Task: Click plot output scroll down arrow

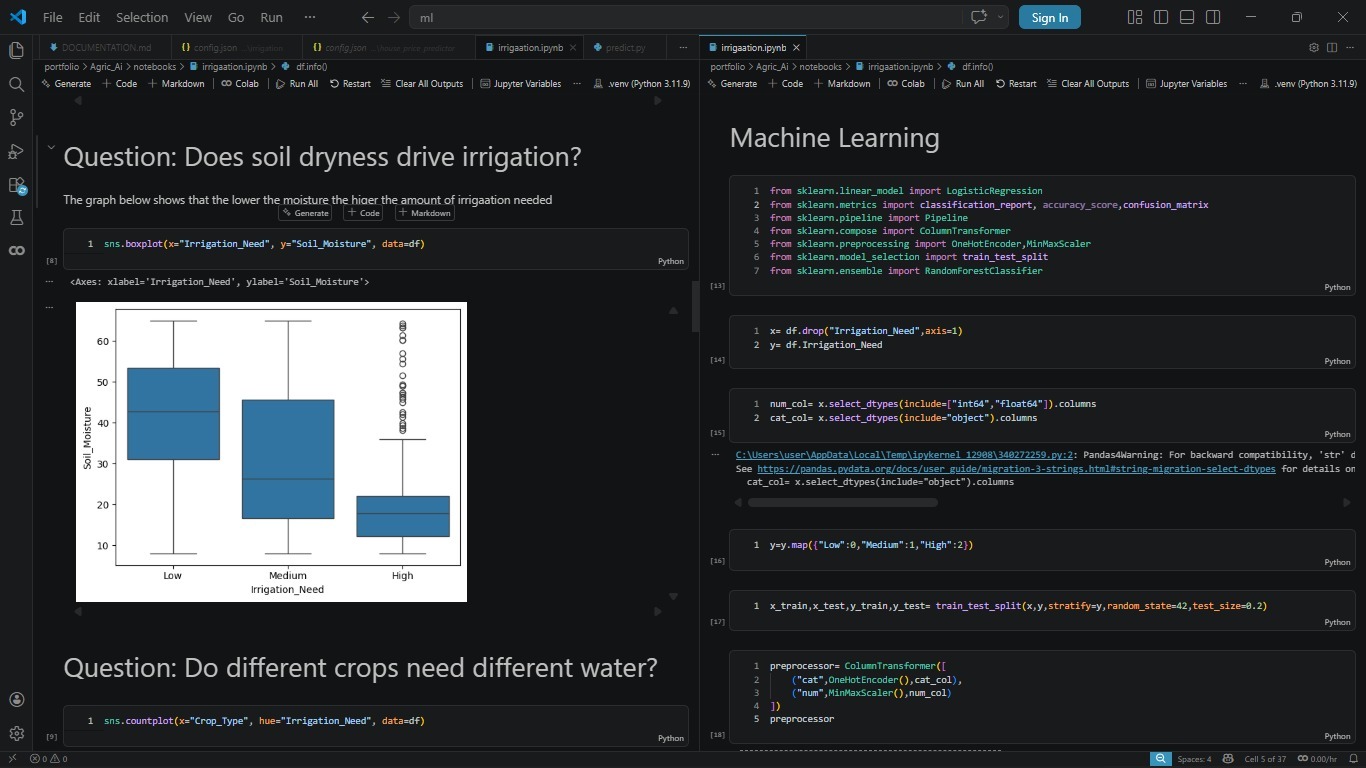Action: click(673, 596)
